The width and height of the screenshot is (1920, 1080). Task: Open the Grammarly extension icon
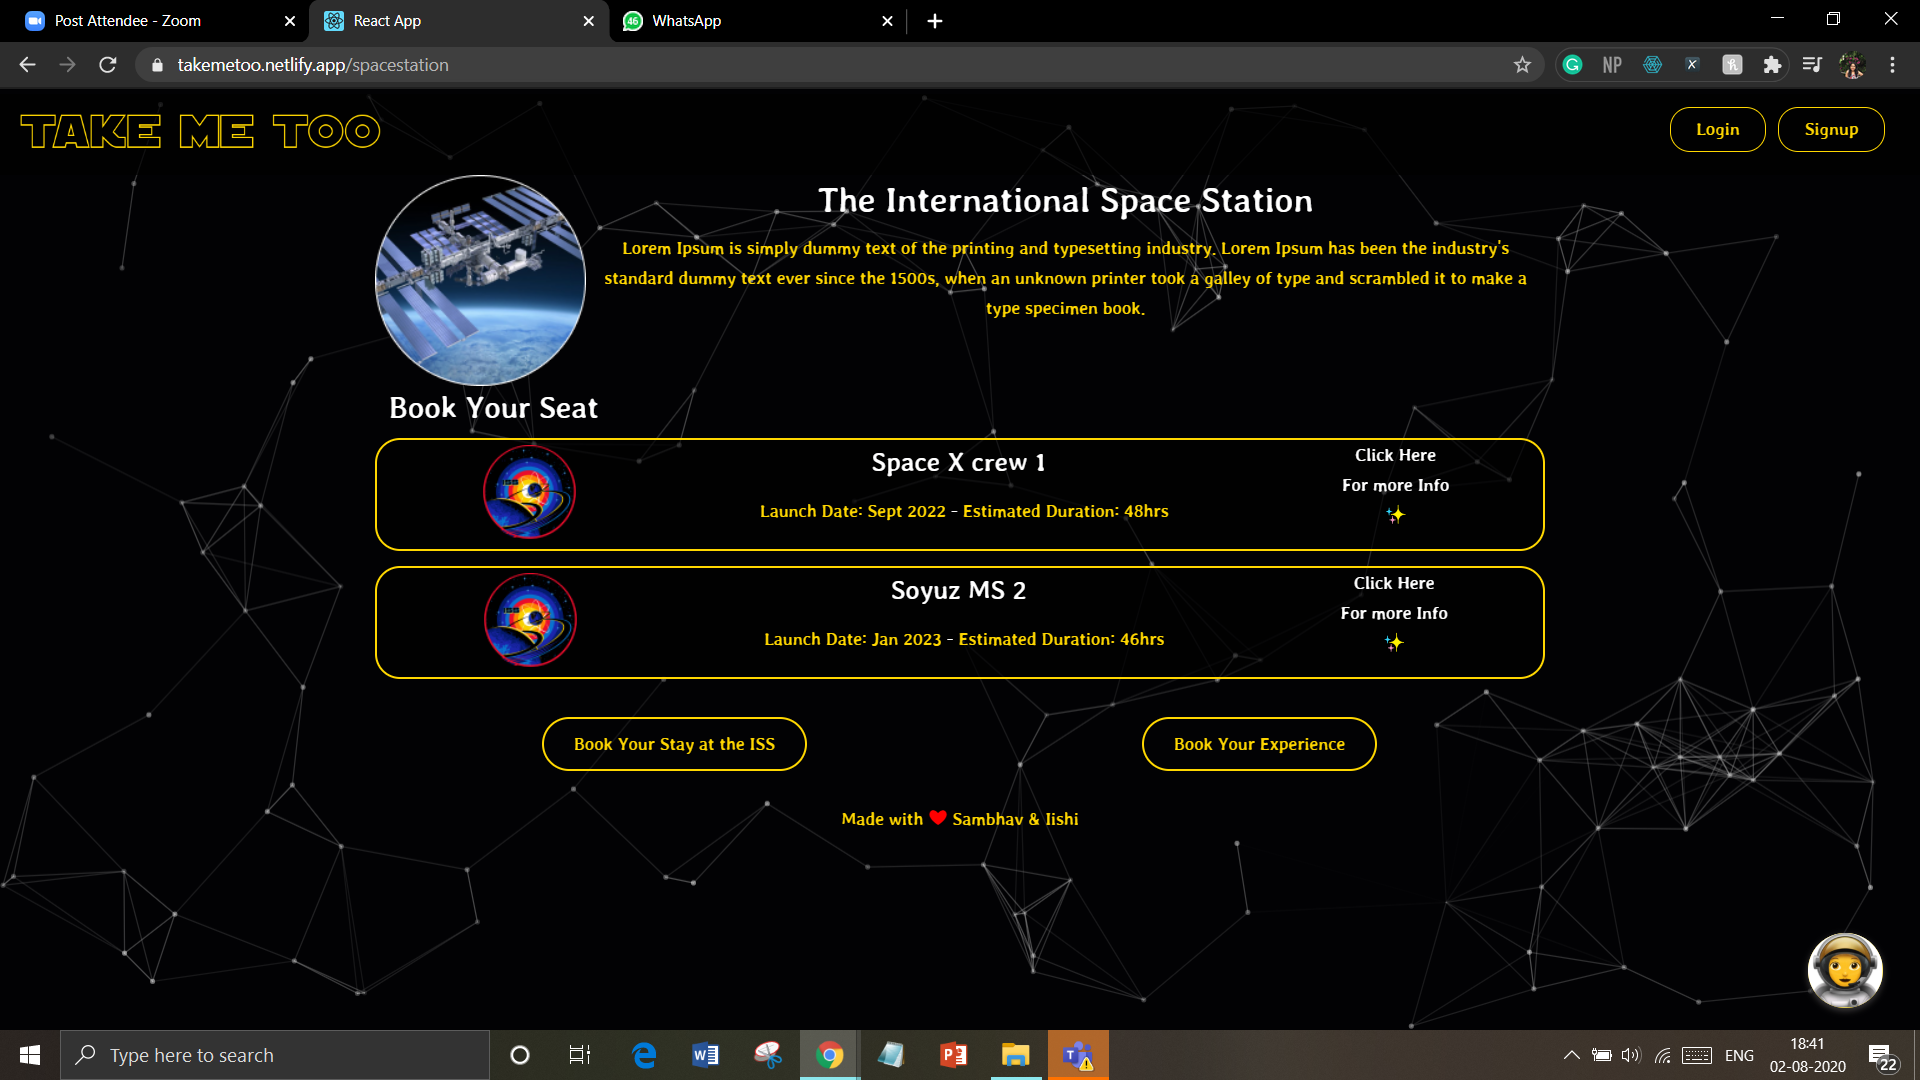tap(1572, 65)
